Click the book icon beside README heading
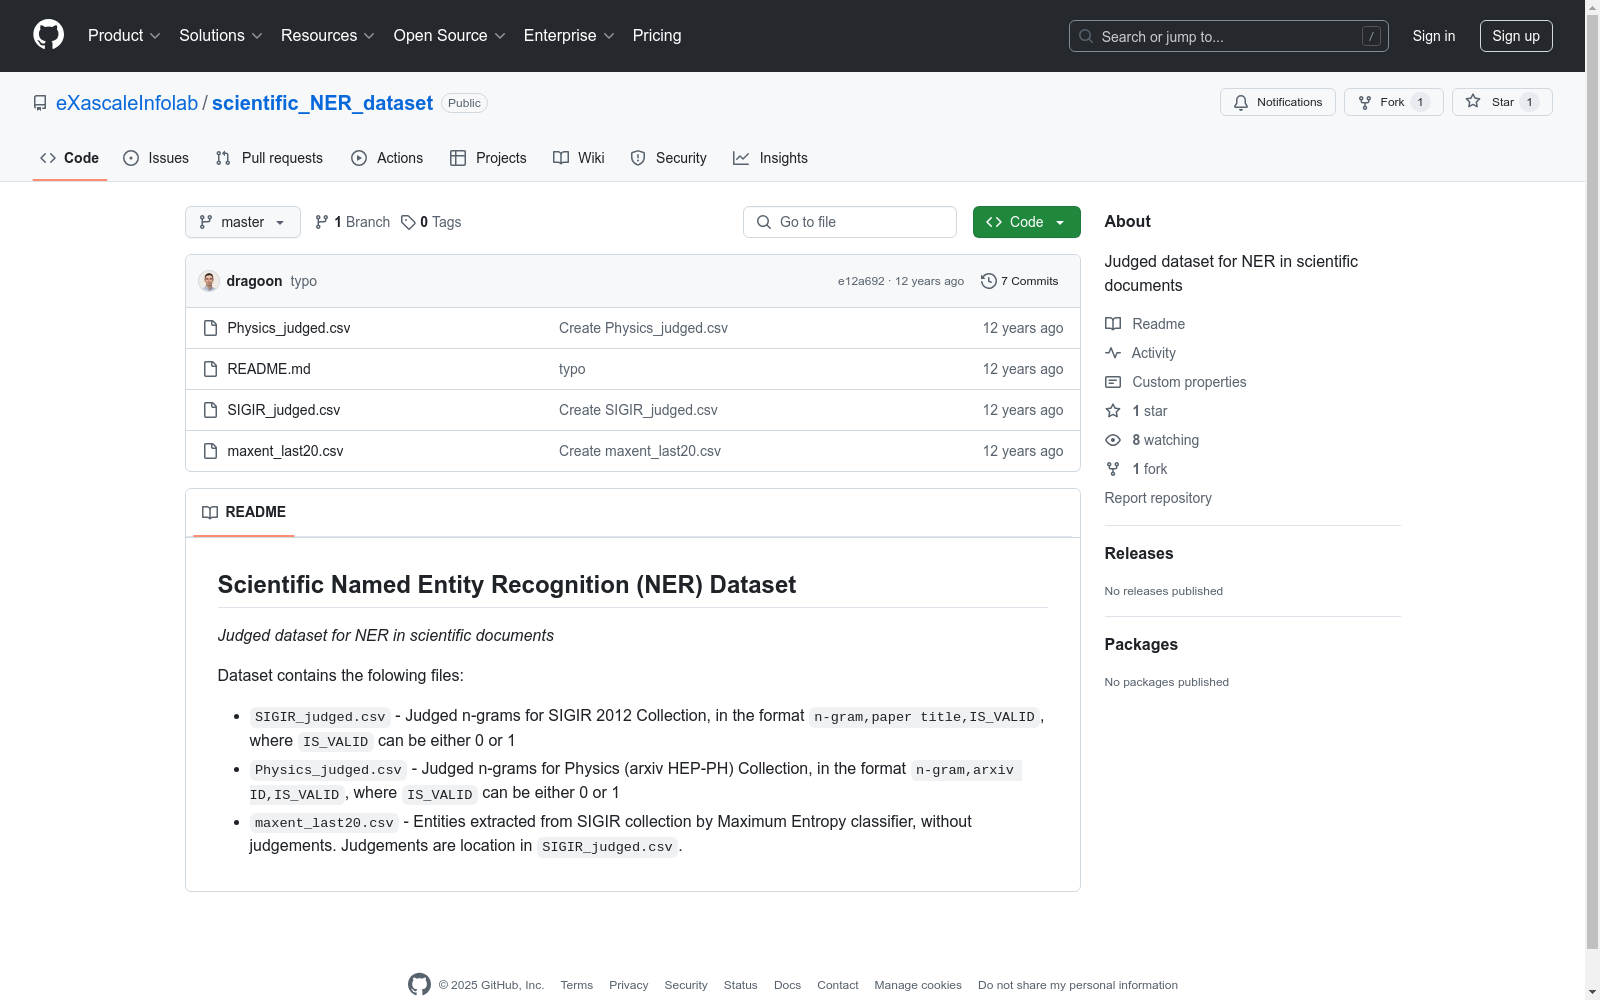 pyautogui.click(x=210, y=512)
